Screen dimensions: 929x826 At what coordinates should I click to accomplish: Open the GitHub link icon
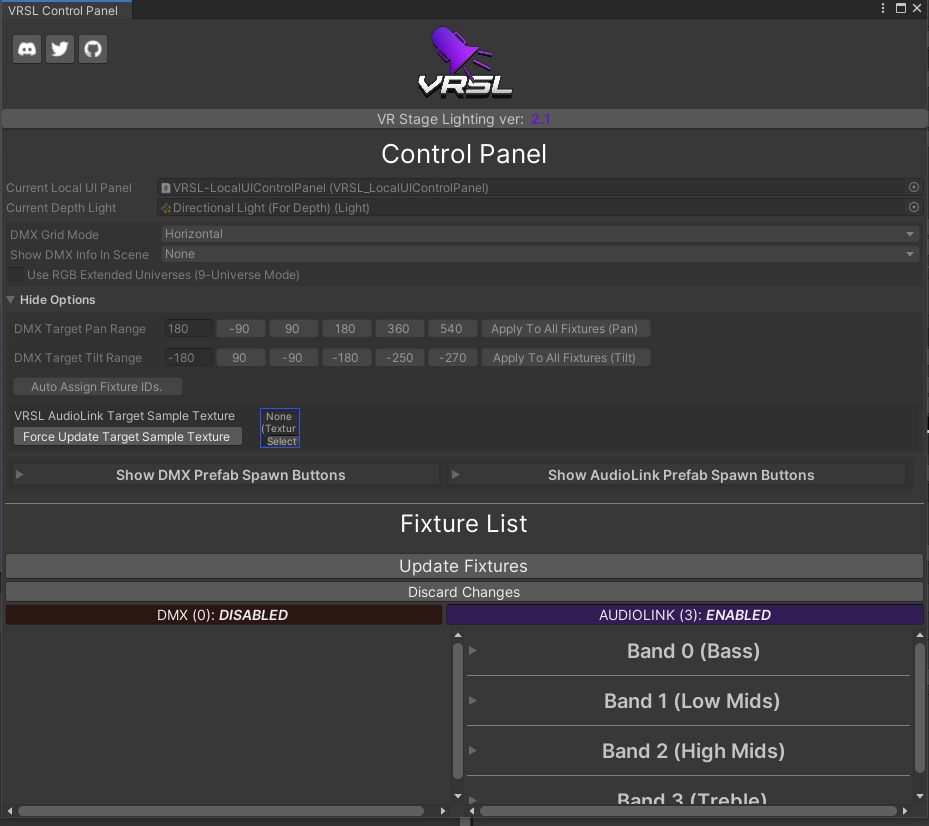(93, 49)
